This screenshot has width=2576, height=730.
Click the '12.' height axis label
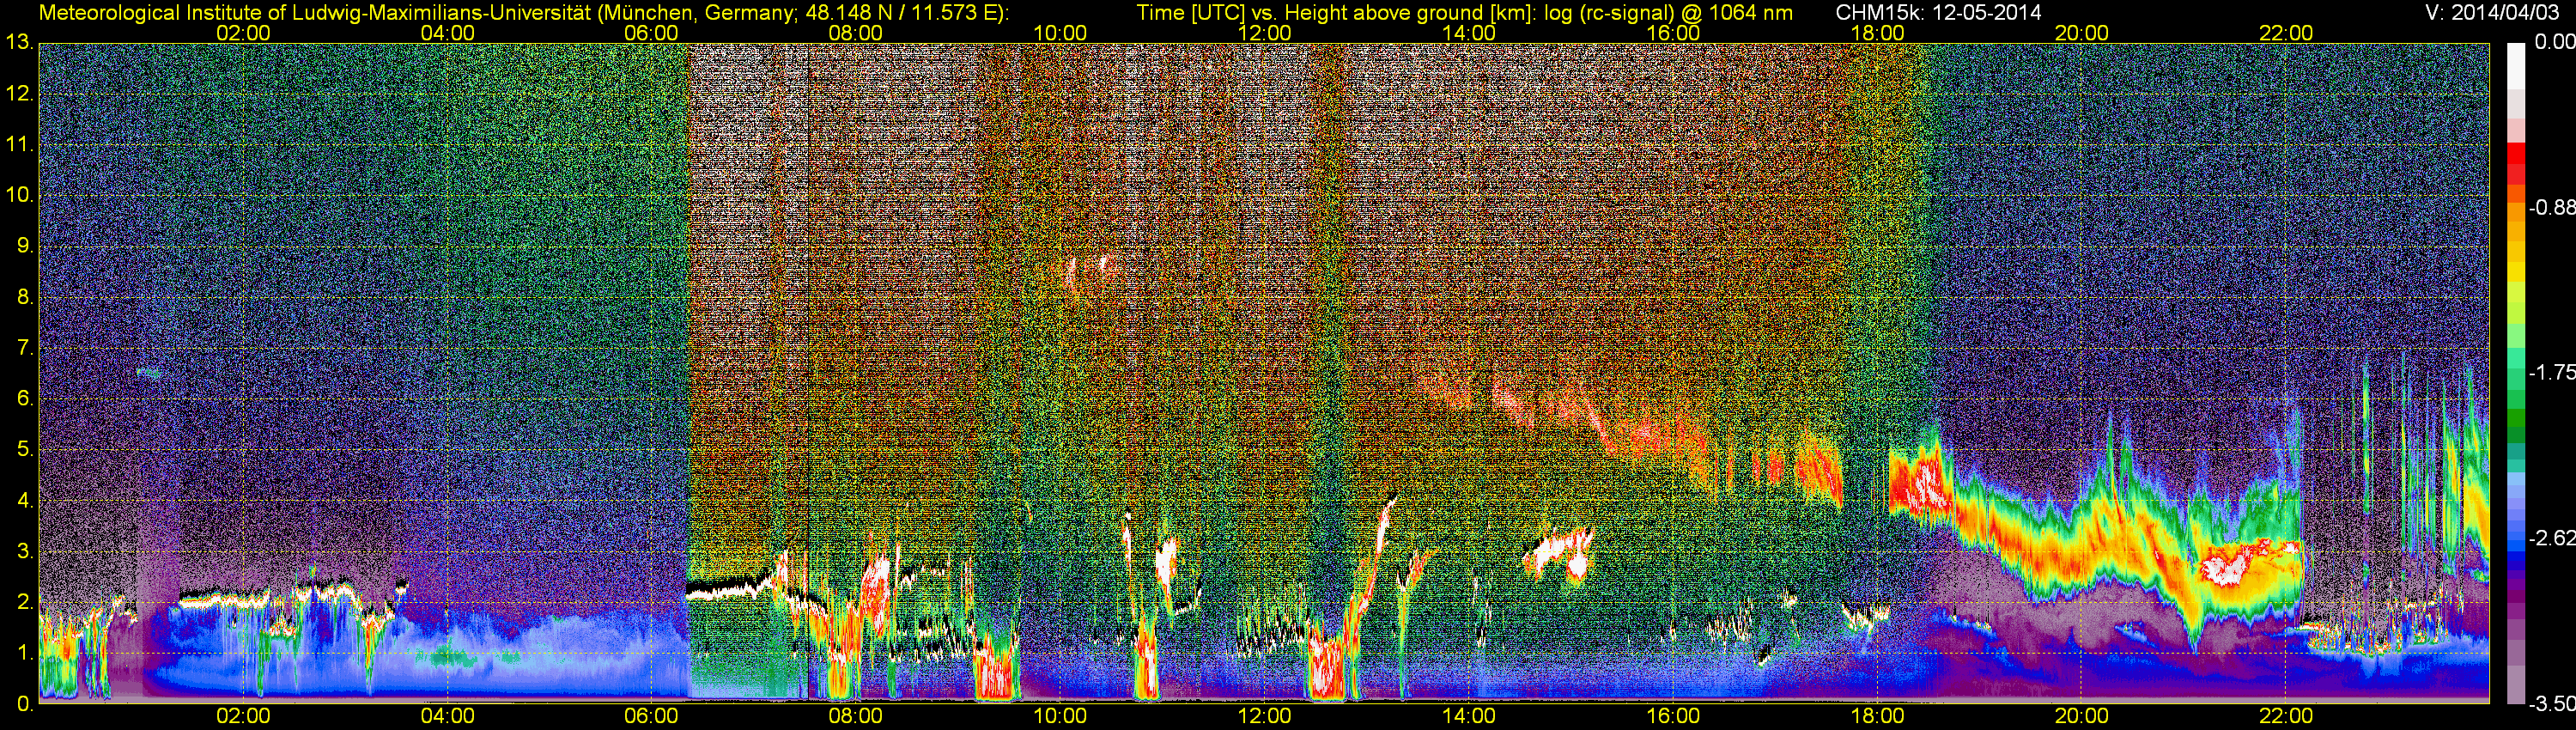click(x=20, y=94)
